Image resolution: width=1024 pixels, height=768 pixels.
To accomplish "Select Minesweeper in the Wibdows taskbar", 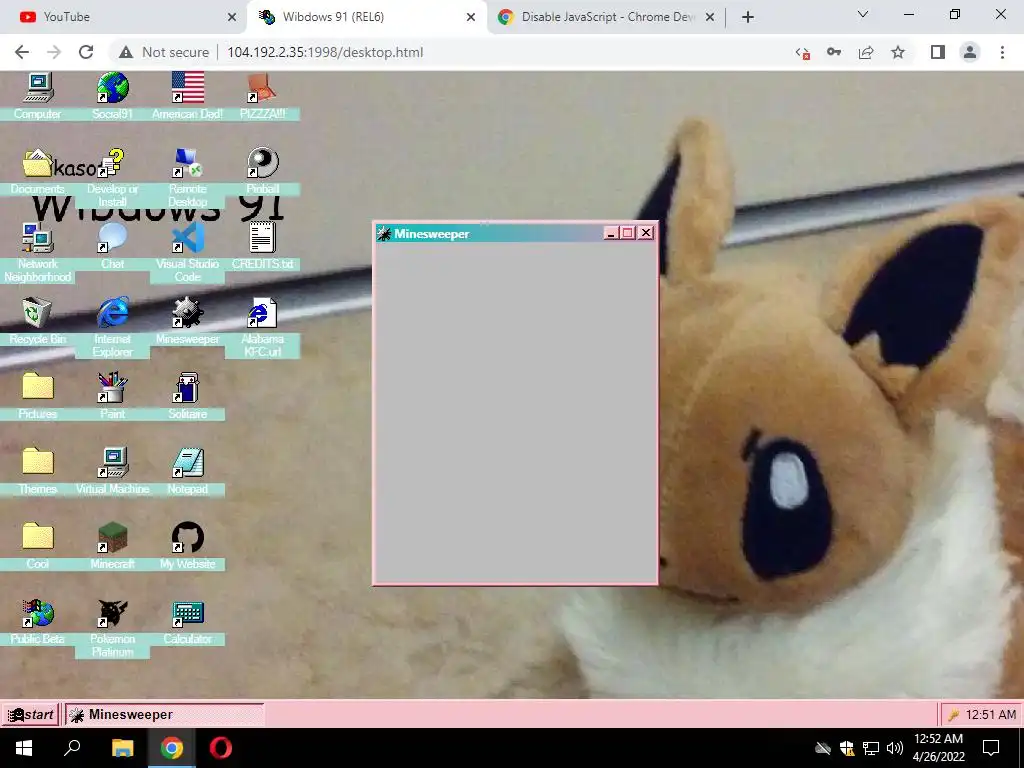I will tap(165, 714).
